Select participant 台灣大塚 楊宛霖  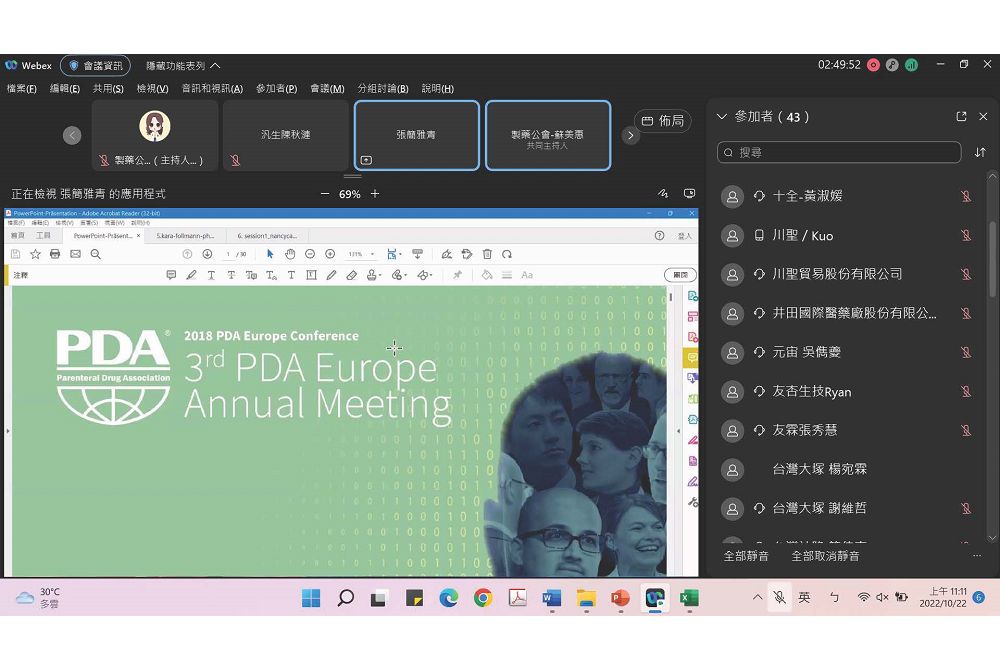point(848,470)
